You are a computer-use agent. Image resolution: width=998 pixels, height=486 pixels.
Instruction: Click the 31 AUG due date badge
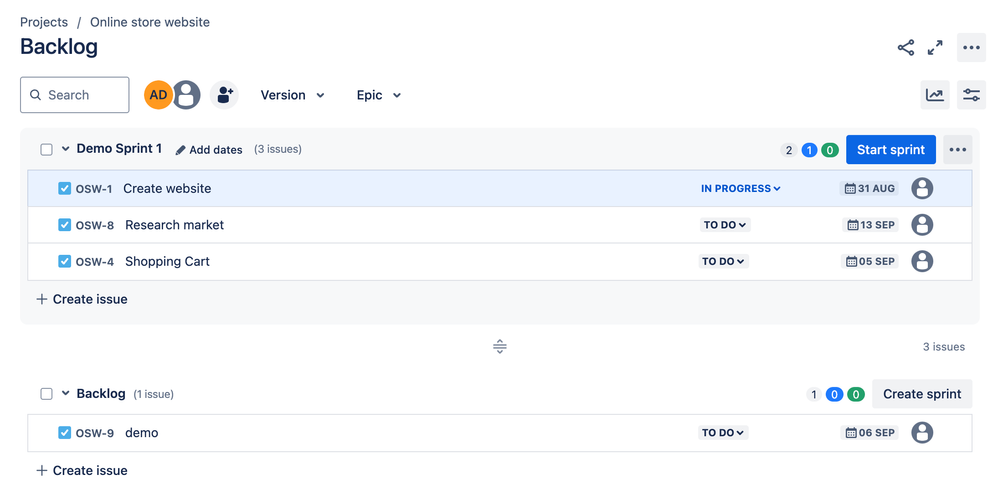click(869, 188)
